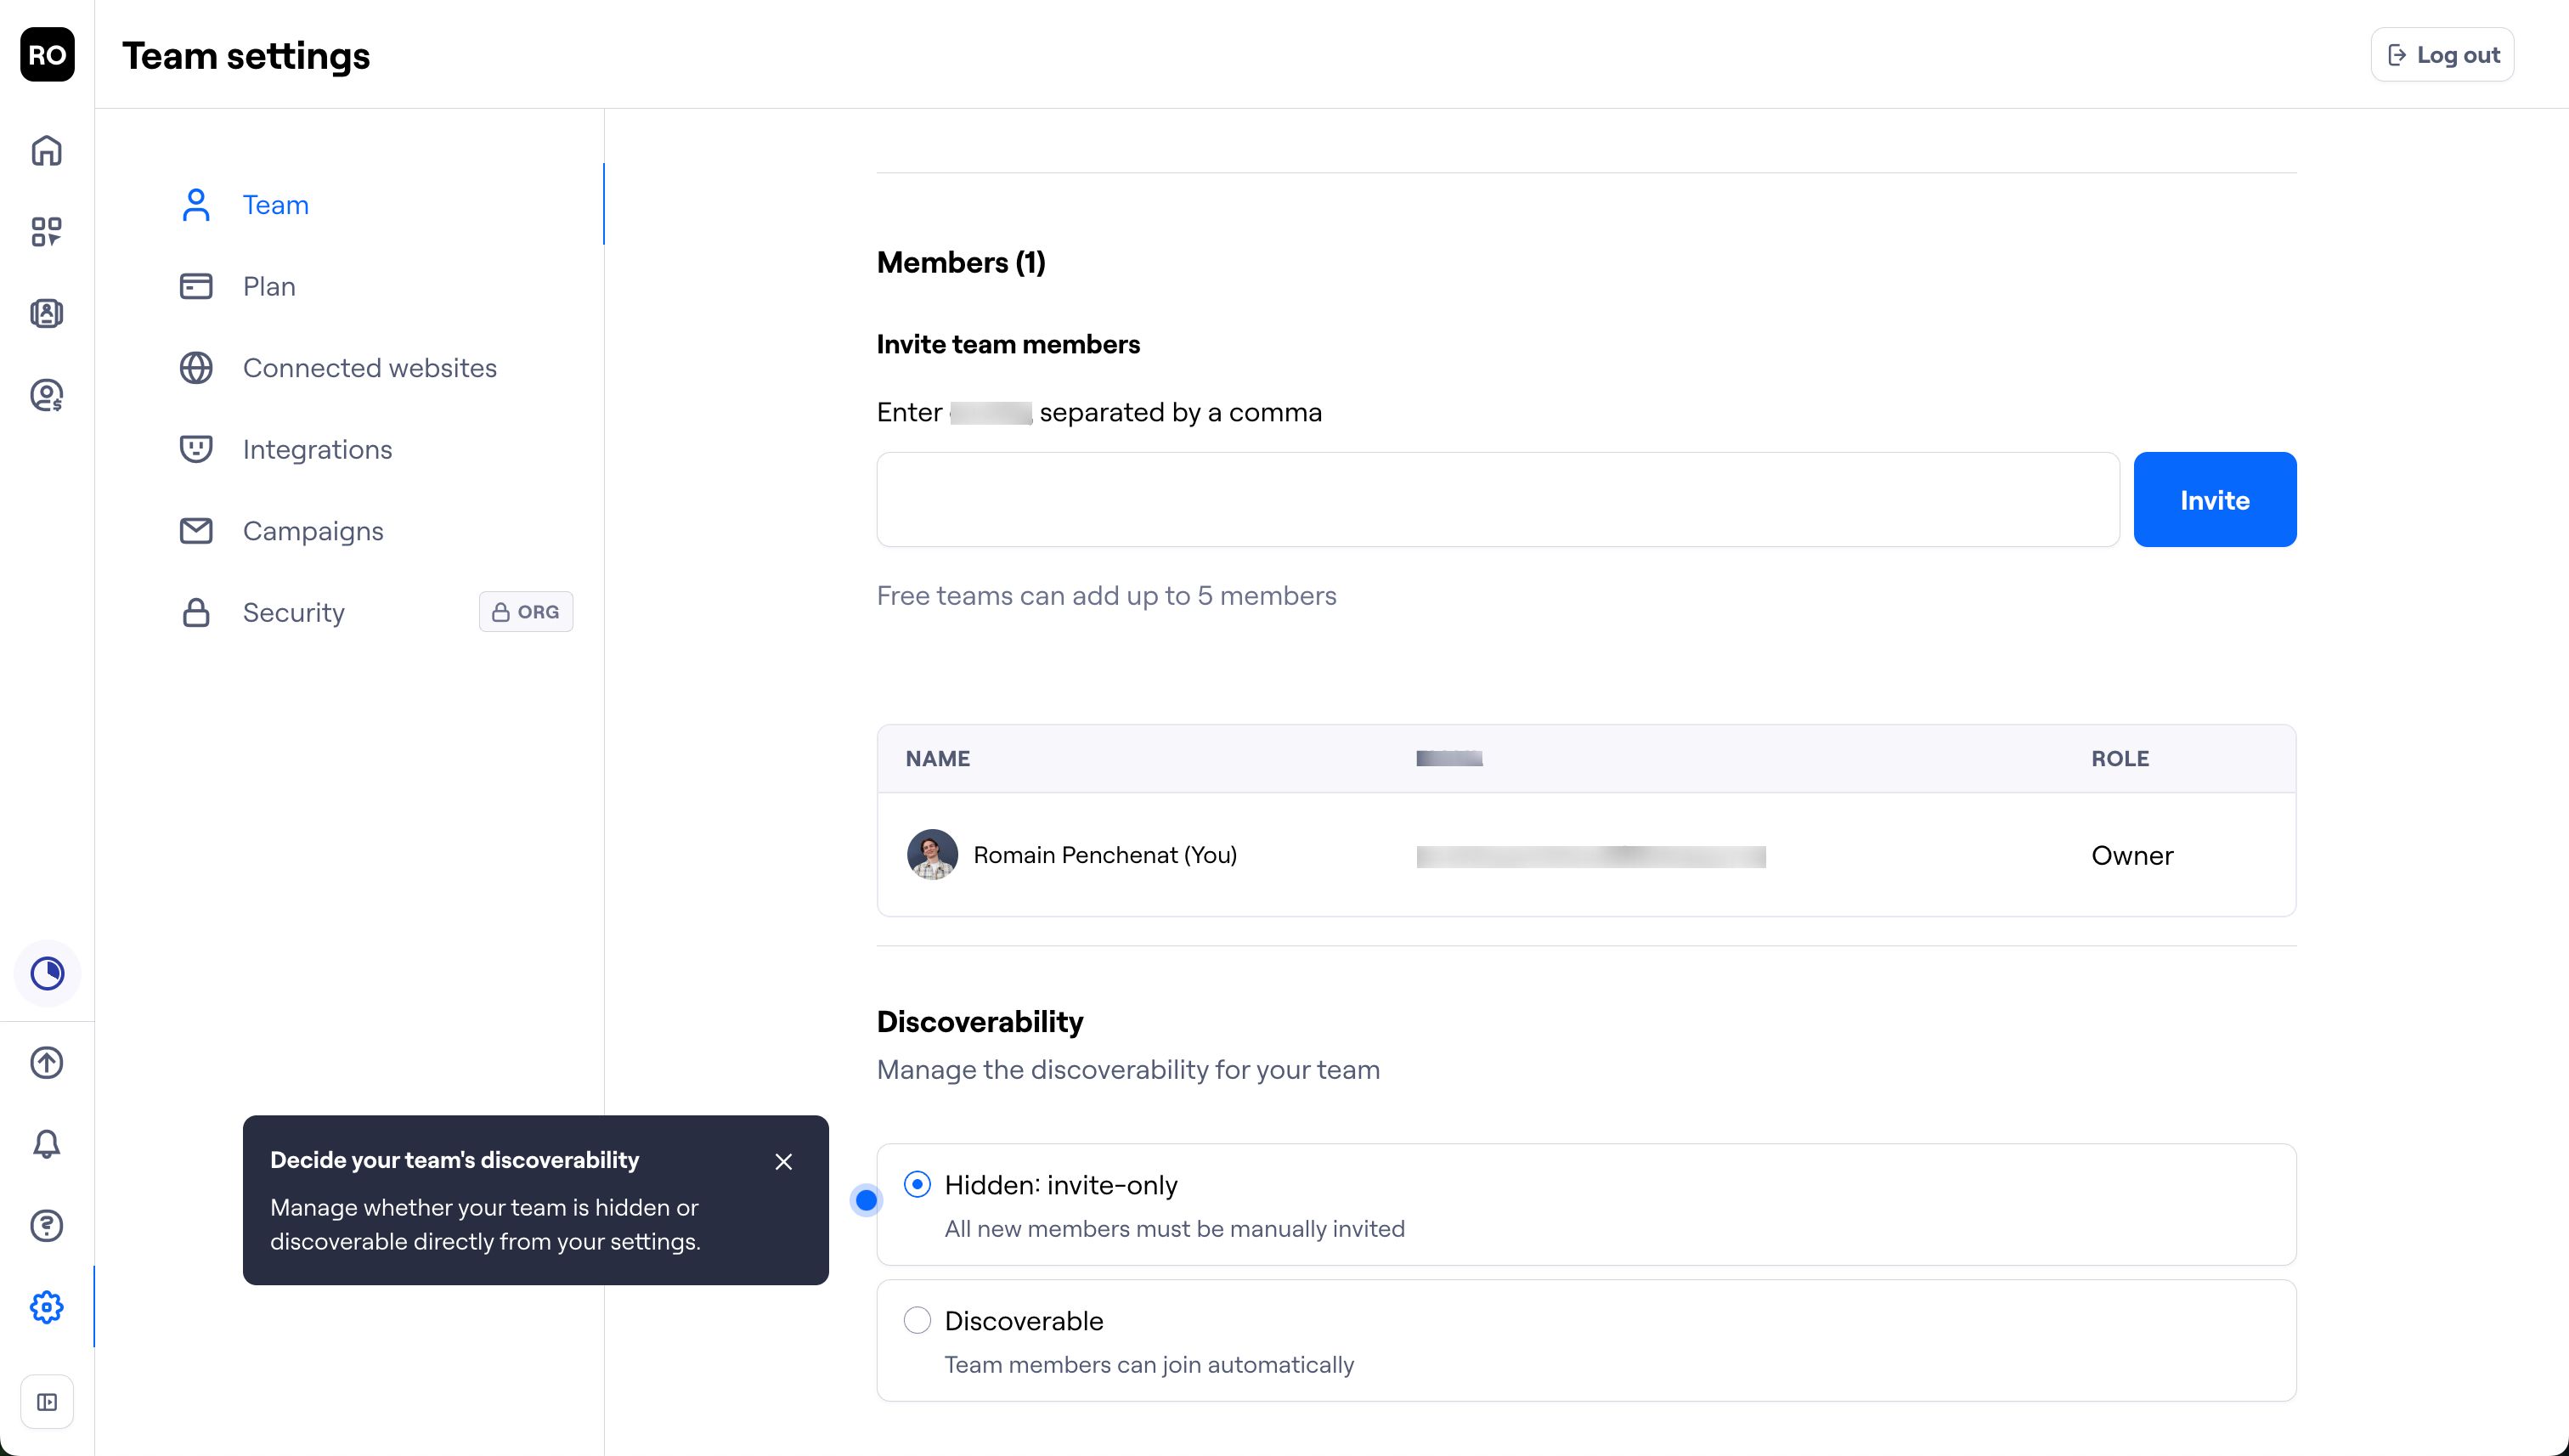Click the Campaigns envelope icon
Screen dimensions: 2569x1456
(196, 531)
